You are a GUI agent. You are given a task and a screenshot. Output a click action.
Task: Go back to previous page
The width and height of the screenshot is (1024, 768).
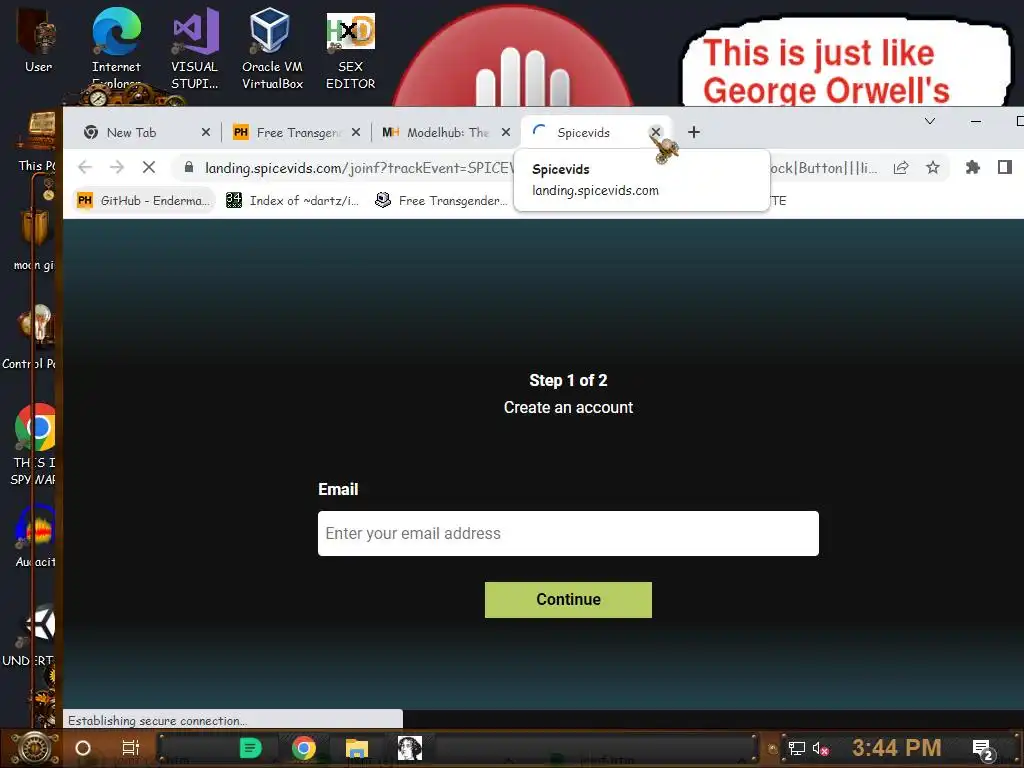tap(85, 167)
